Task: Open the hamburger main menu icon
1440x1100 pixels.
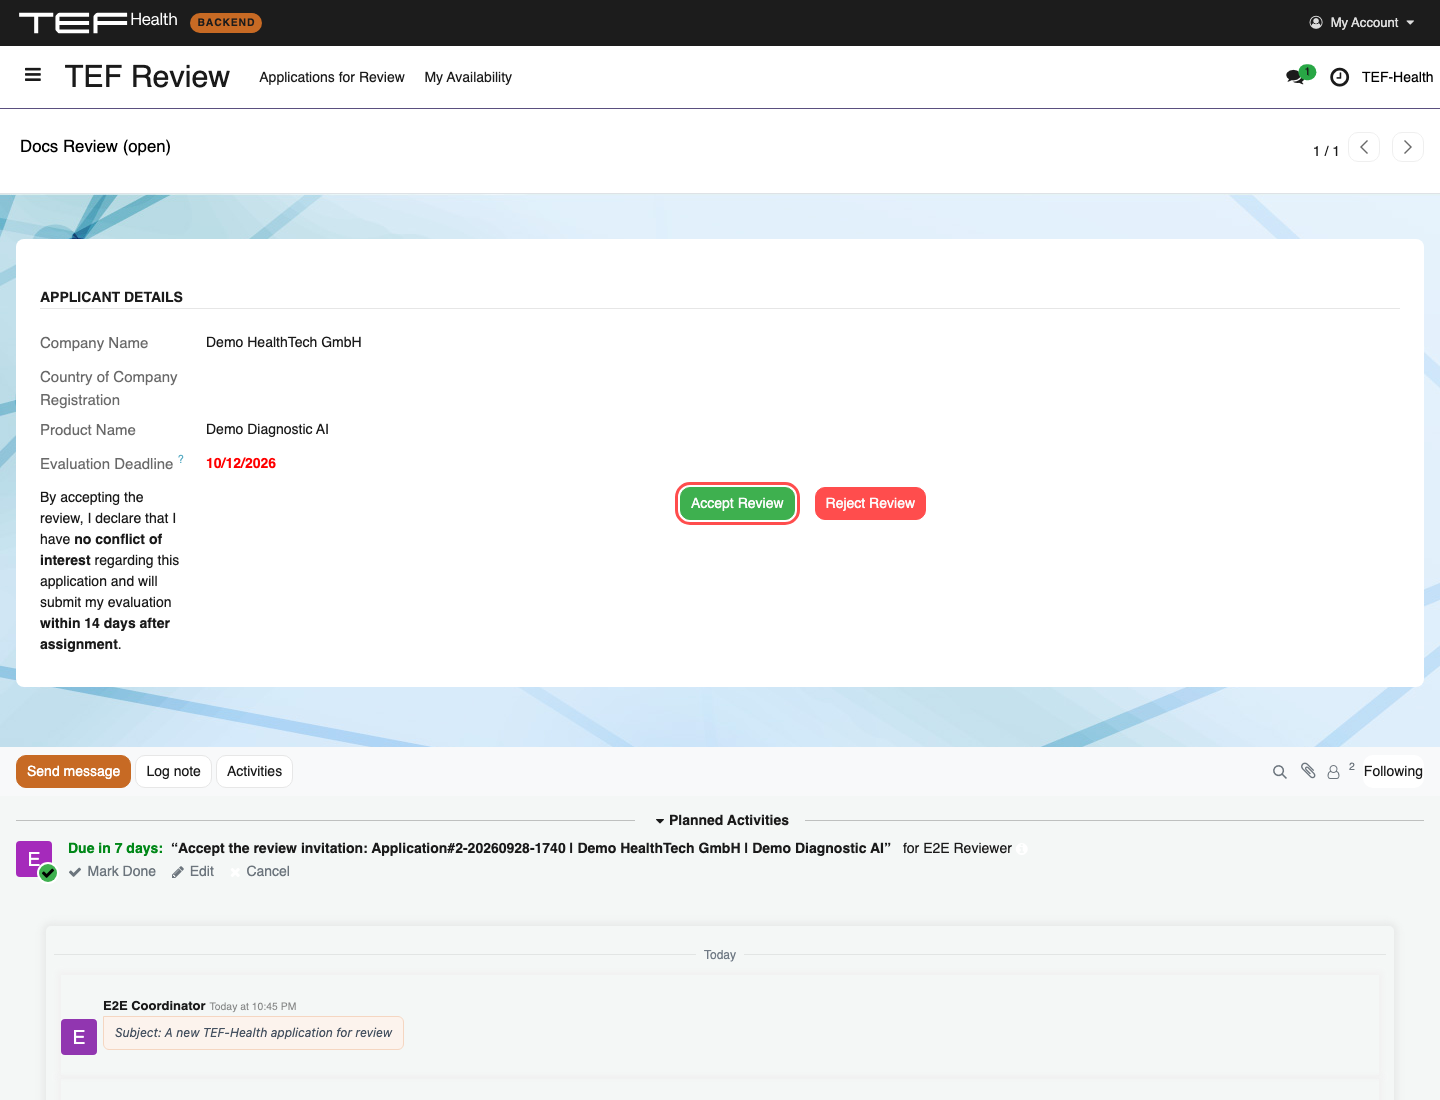Action: click(x=33, y=75)
